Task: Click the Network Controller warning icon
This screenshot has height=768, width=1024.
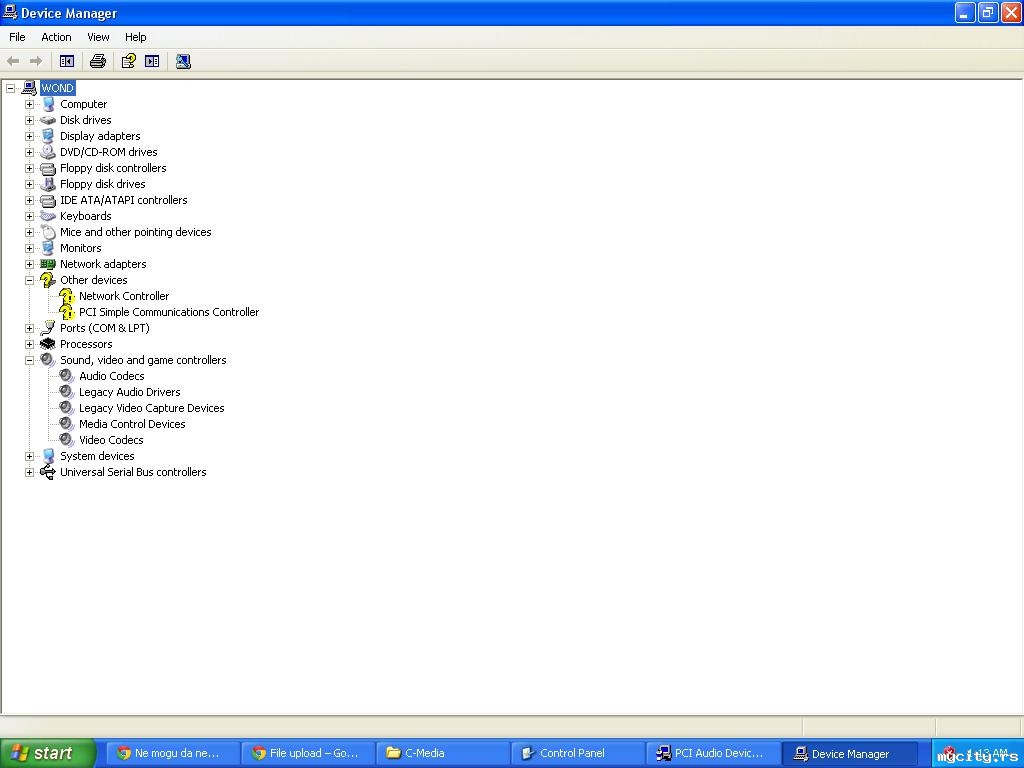Action: click(x=67, y=296)
